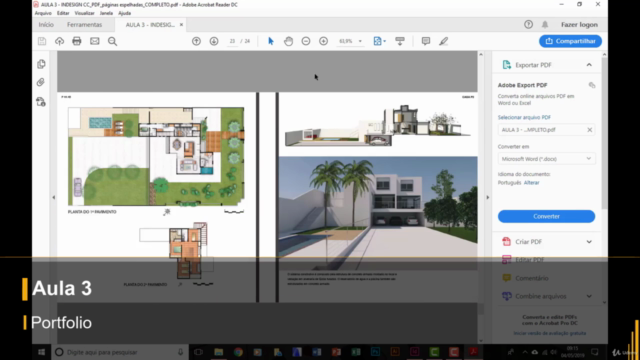Send file by email envelope icon
This screenshot has width=640, height=360.
[x=95, y=41]
